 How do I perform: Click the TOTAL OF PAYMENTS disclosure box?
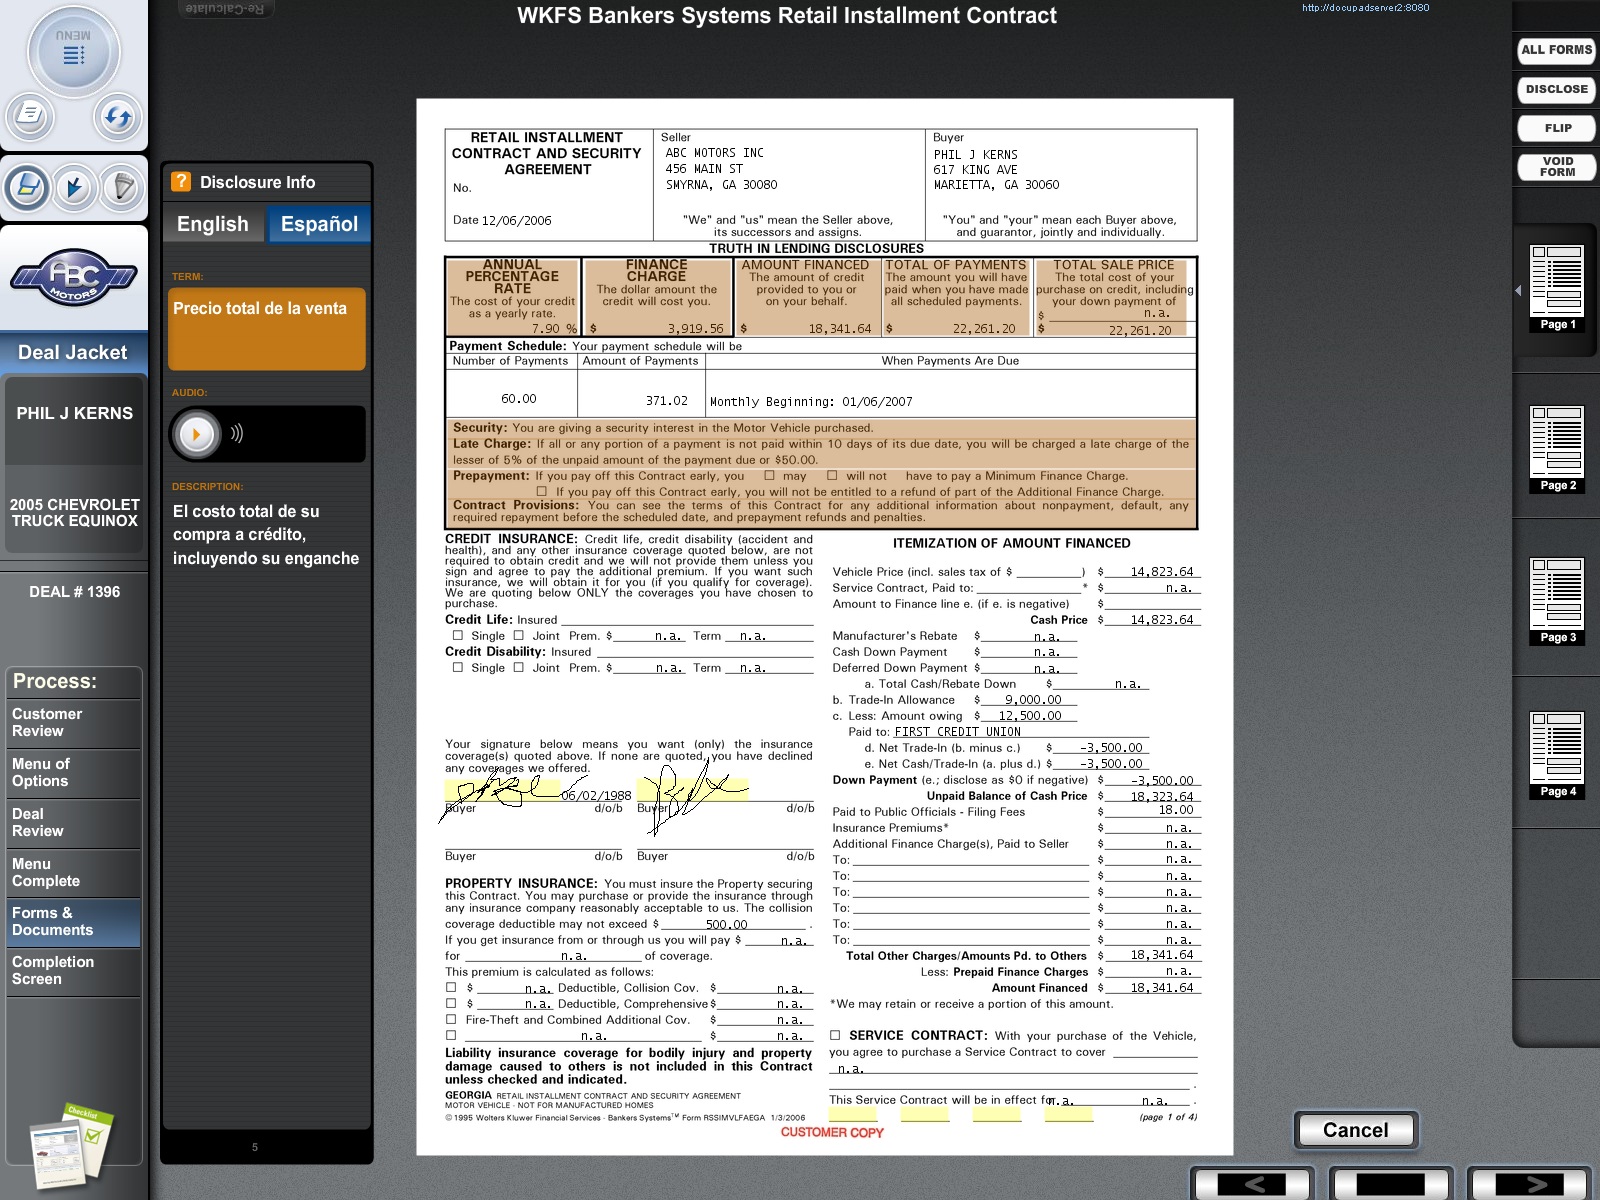pos(955,297)
